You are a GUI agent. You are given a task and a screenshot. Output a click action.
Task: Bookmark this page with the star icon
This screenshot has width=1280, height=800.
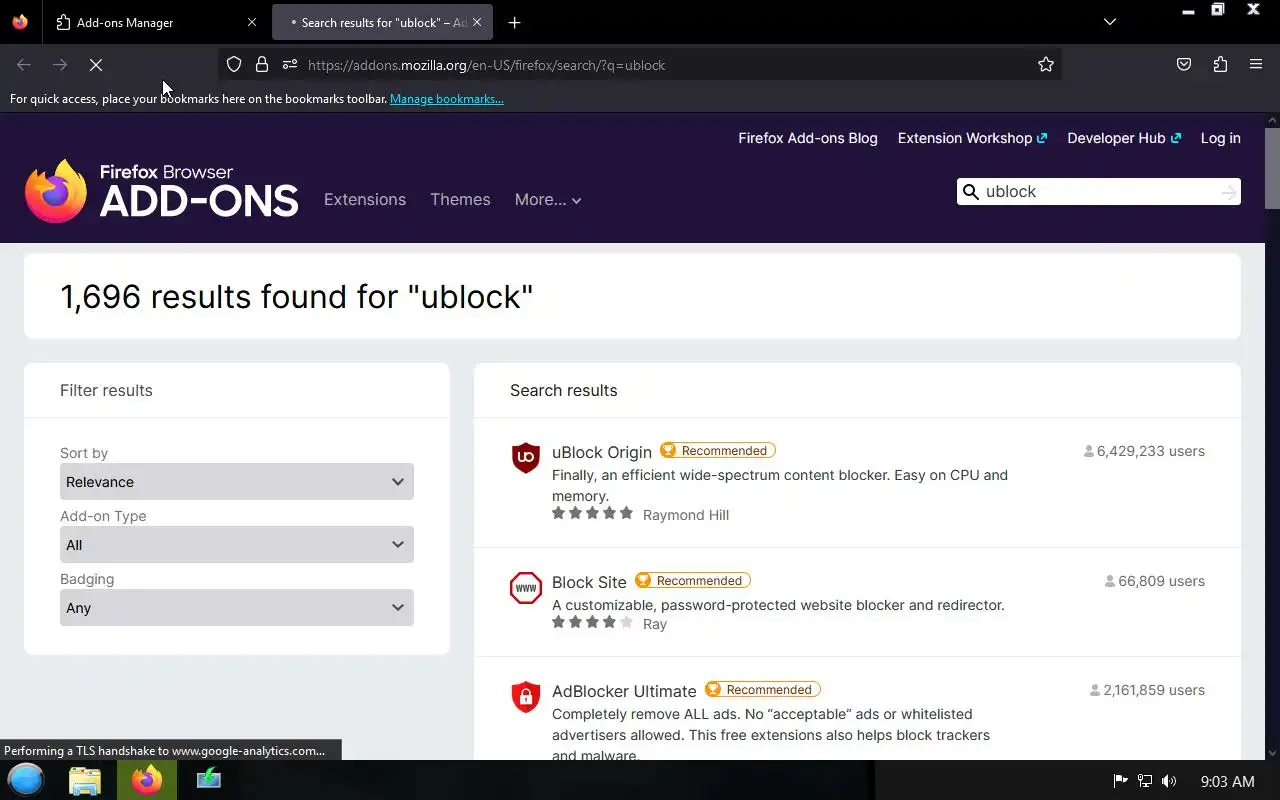1046,65
